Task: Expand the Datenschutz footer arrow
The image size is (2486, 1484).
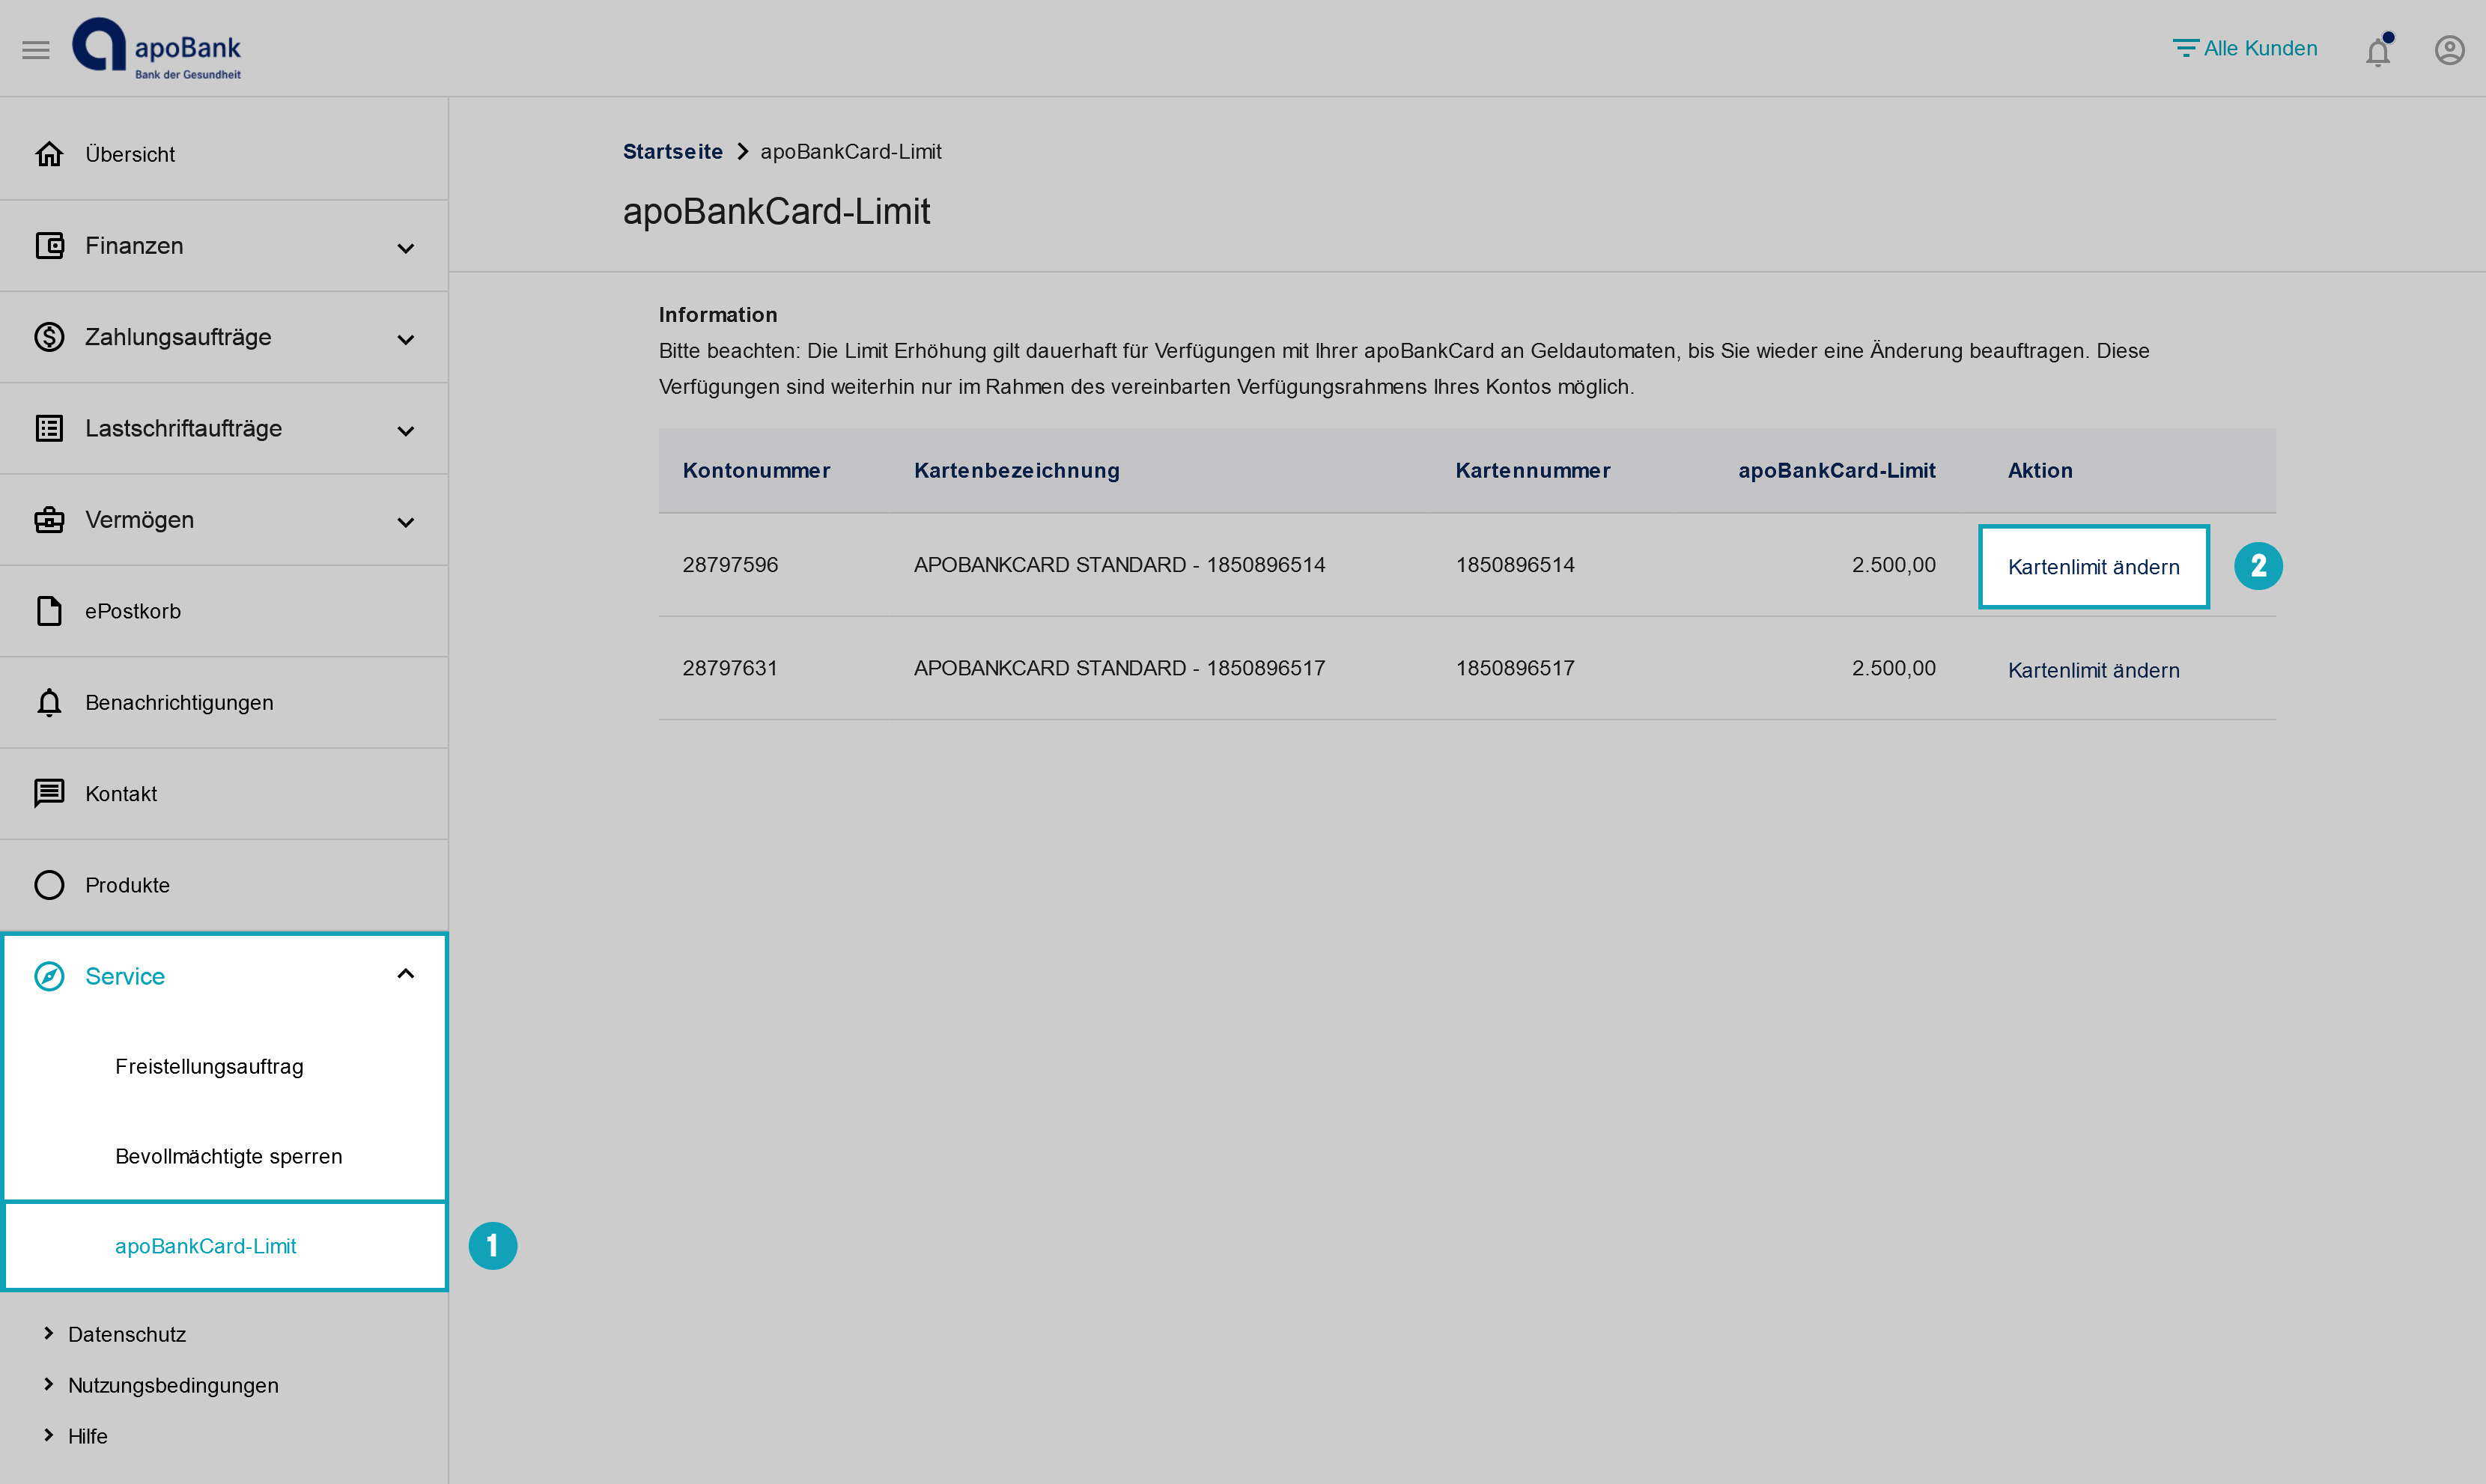Action: tap(48, 1333)
